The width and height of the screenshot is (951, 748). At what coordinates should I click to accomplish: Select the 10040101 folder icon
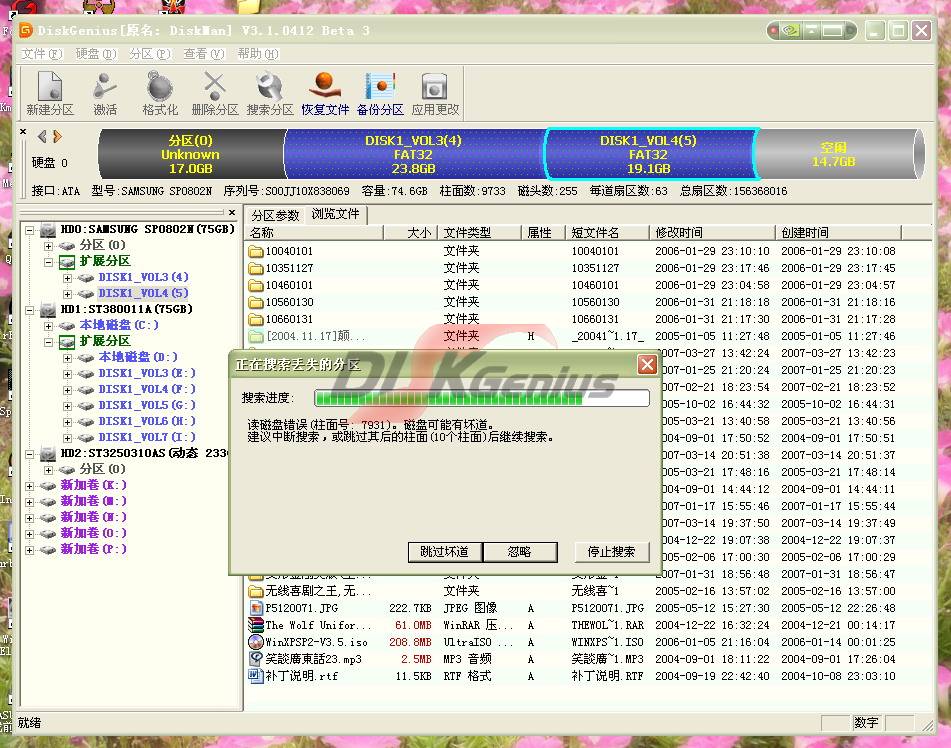pos(255,251)
